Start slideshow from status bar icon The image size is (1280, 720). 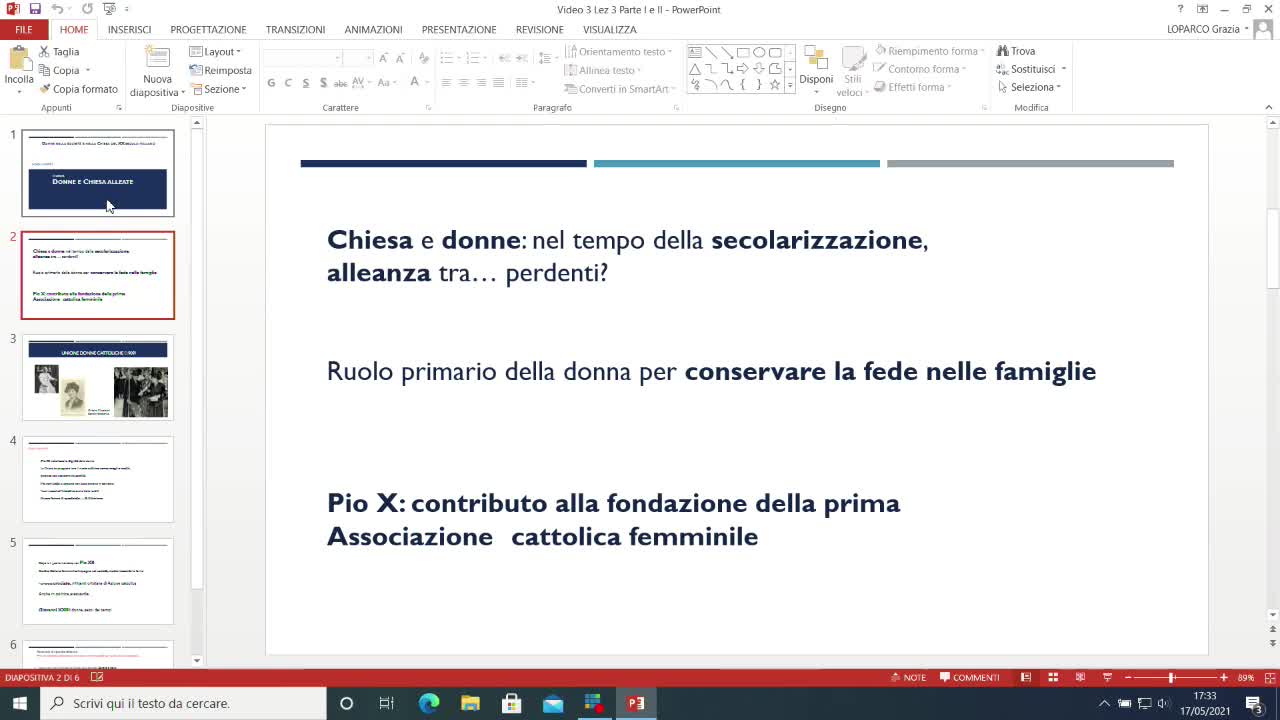[x=1107, y=677]
